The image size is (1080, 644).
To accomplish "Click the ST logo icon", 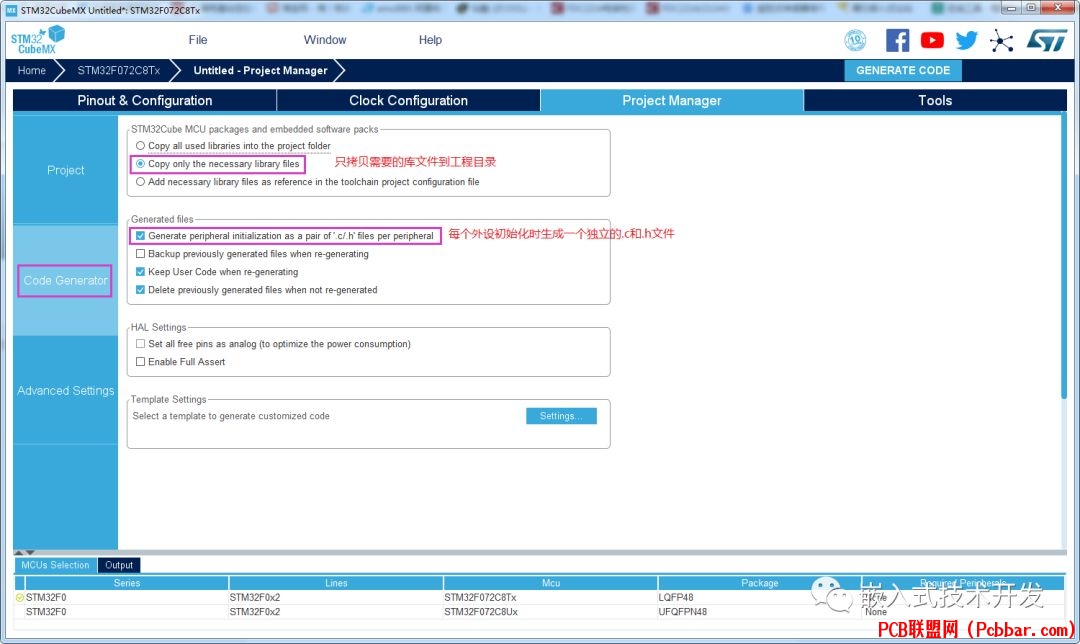I will pos(1047,40).
